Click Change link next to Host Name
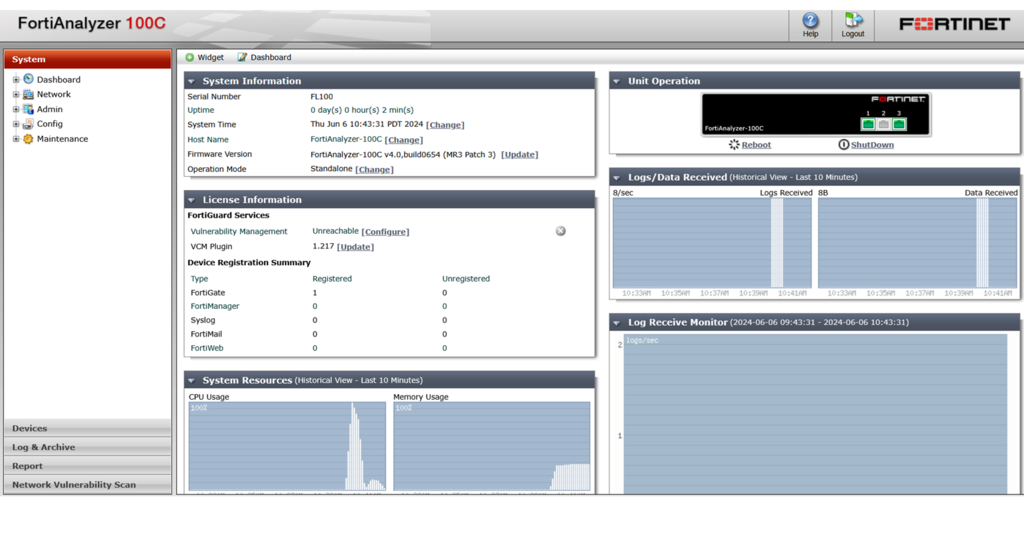The height and width of the screenshot is (546, 1024). pyautogui.click(x=404, y=140)
